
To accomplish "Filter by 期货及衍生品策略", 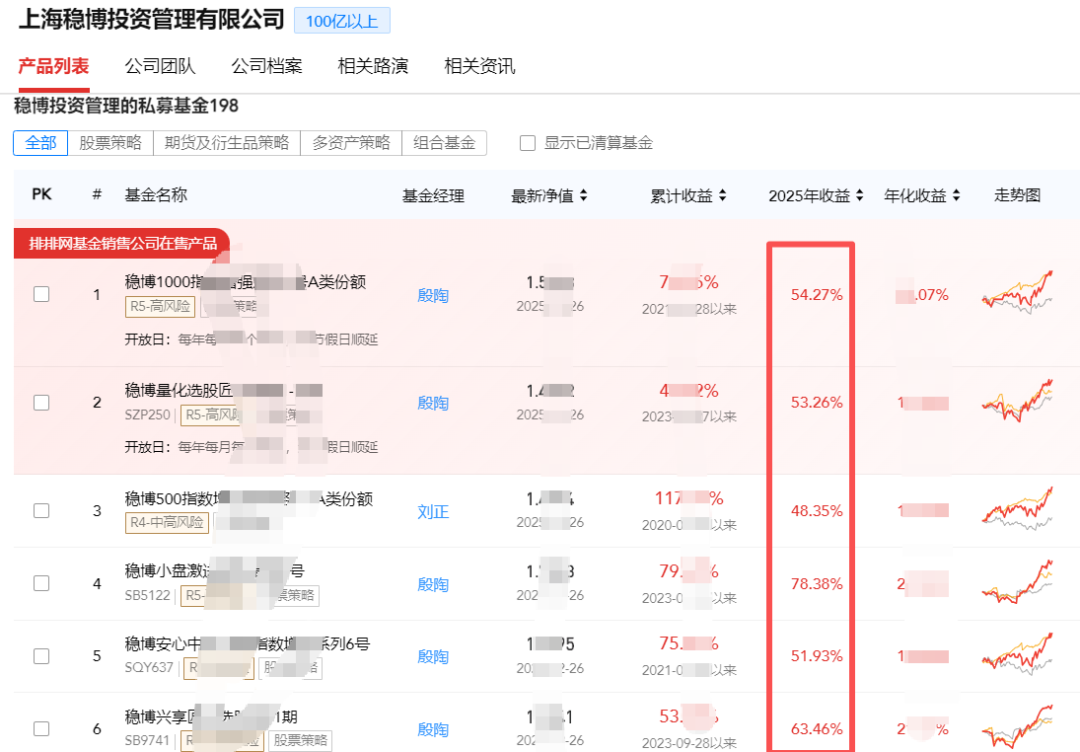I will 227,143.
